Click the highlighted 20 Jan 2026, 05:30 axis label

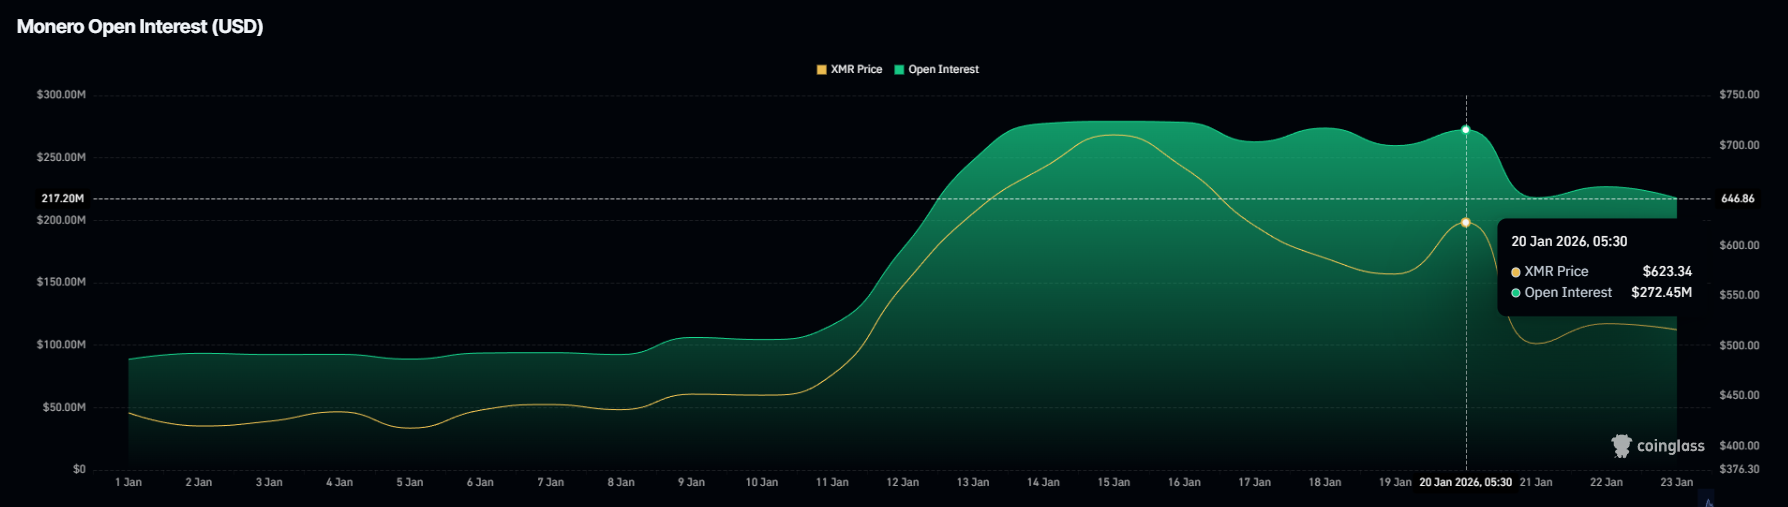pyautogui.click(x=1465, y=483)
